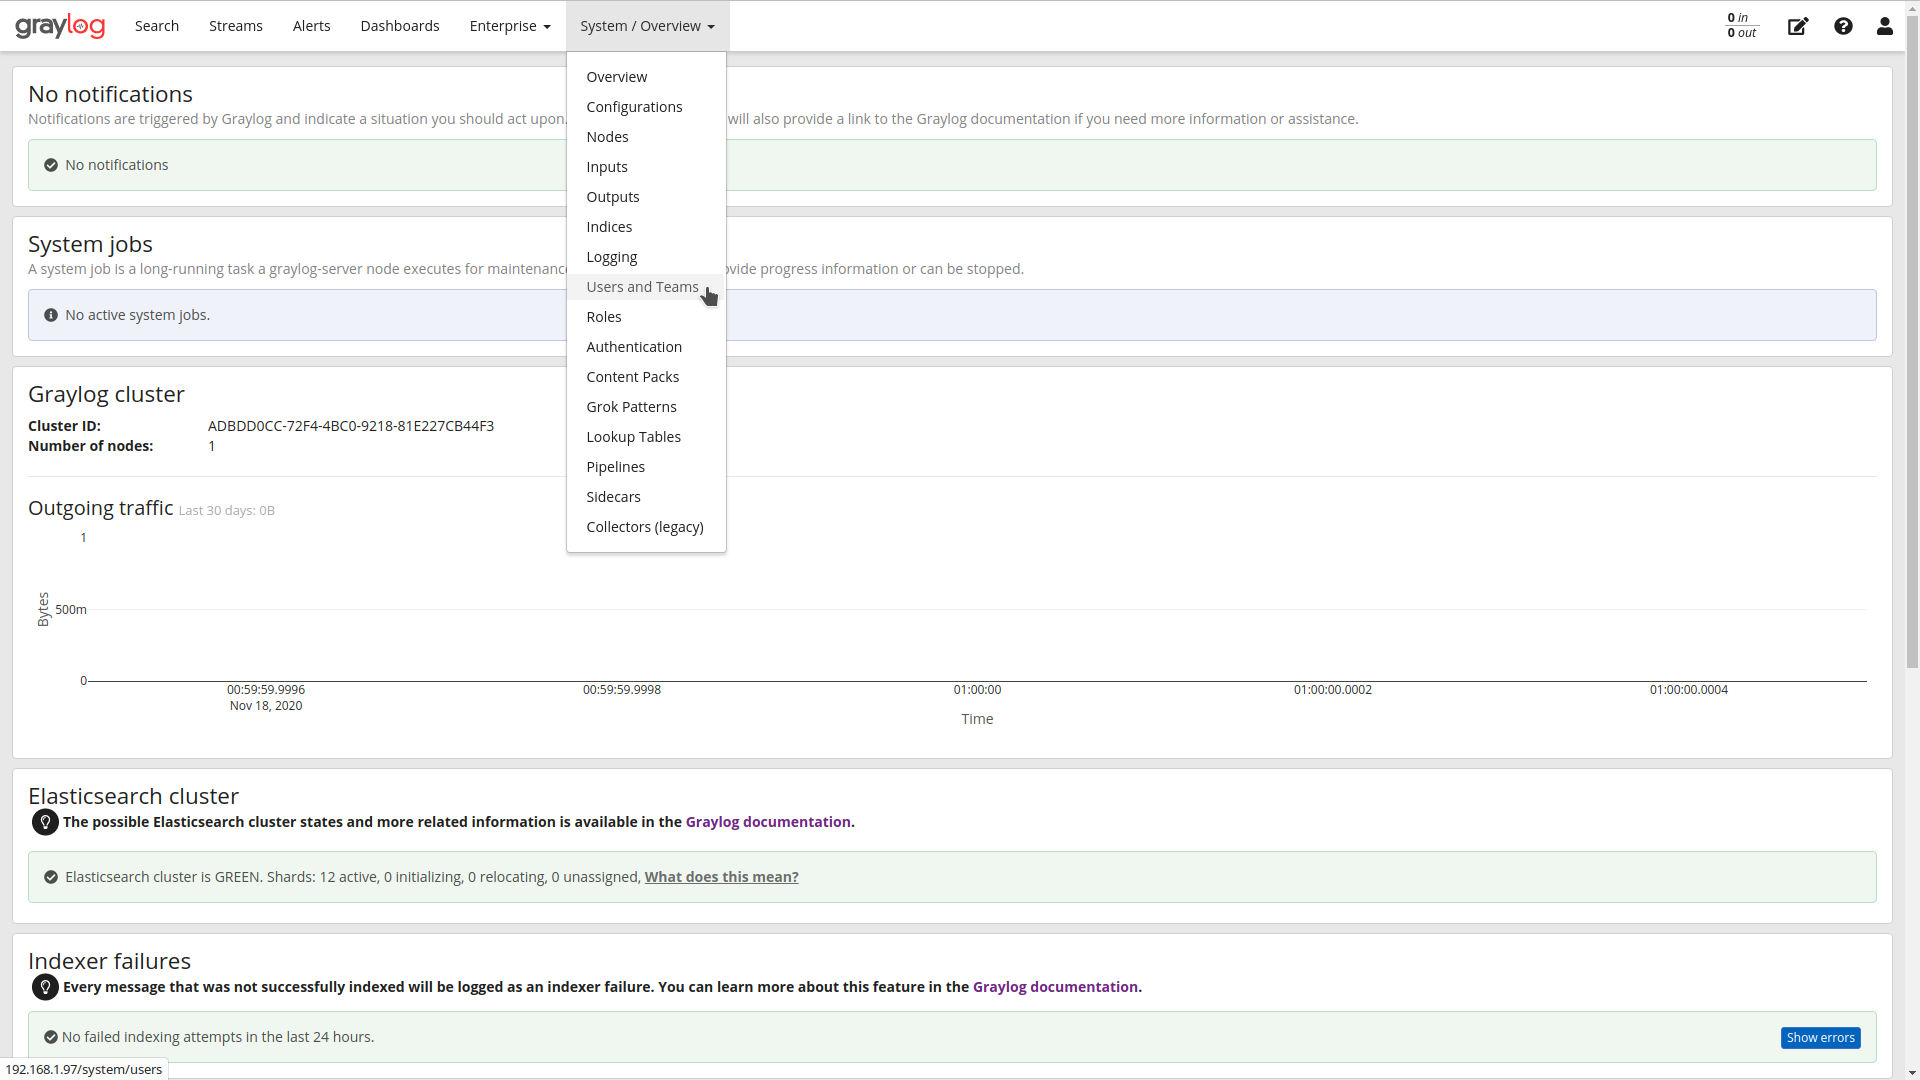Click the edit/scratchpad pencil icon

pos(1797,27)
